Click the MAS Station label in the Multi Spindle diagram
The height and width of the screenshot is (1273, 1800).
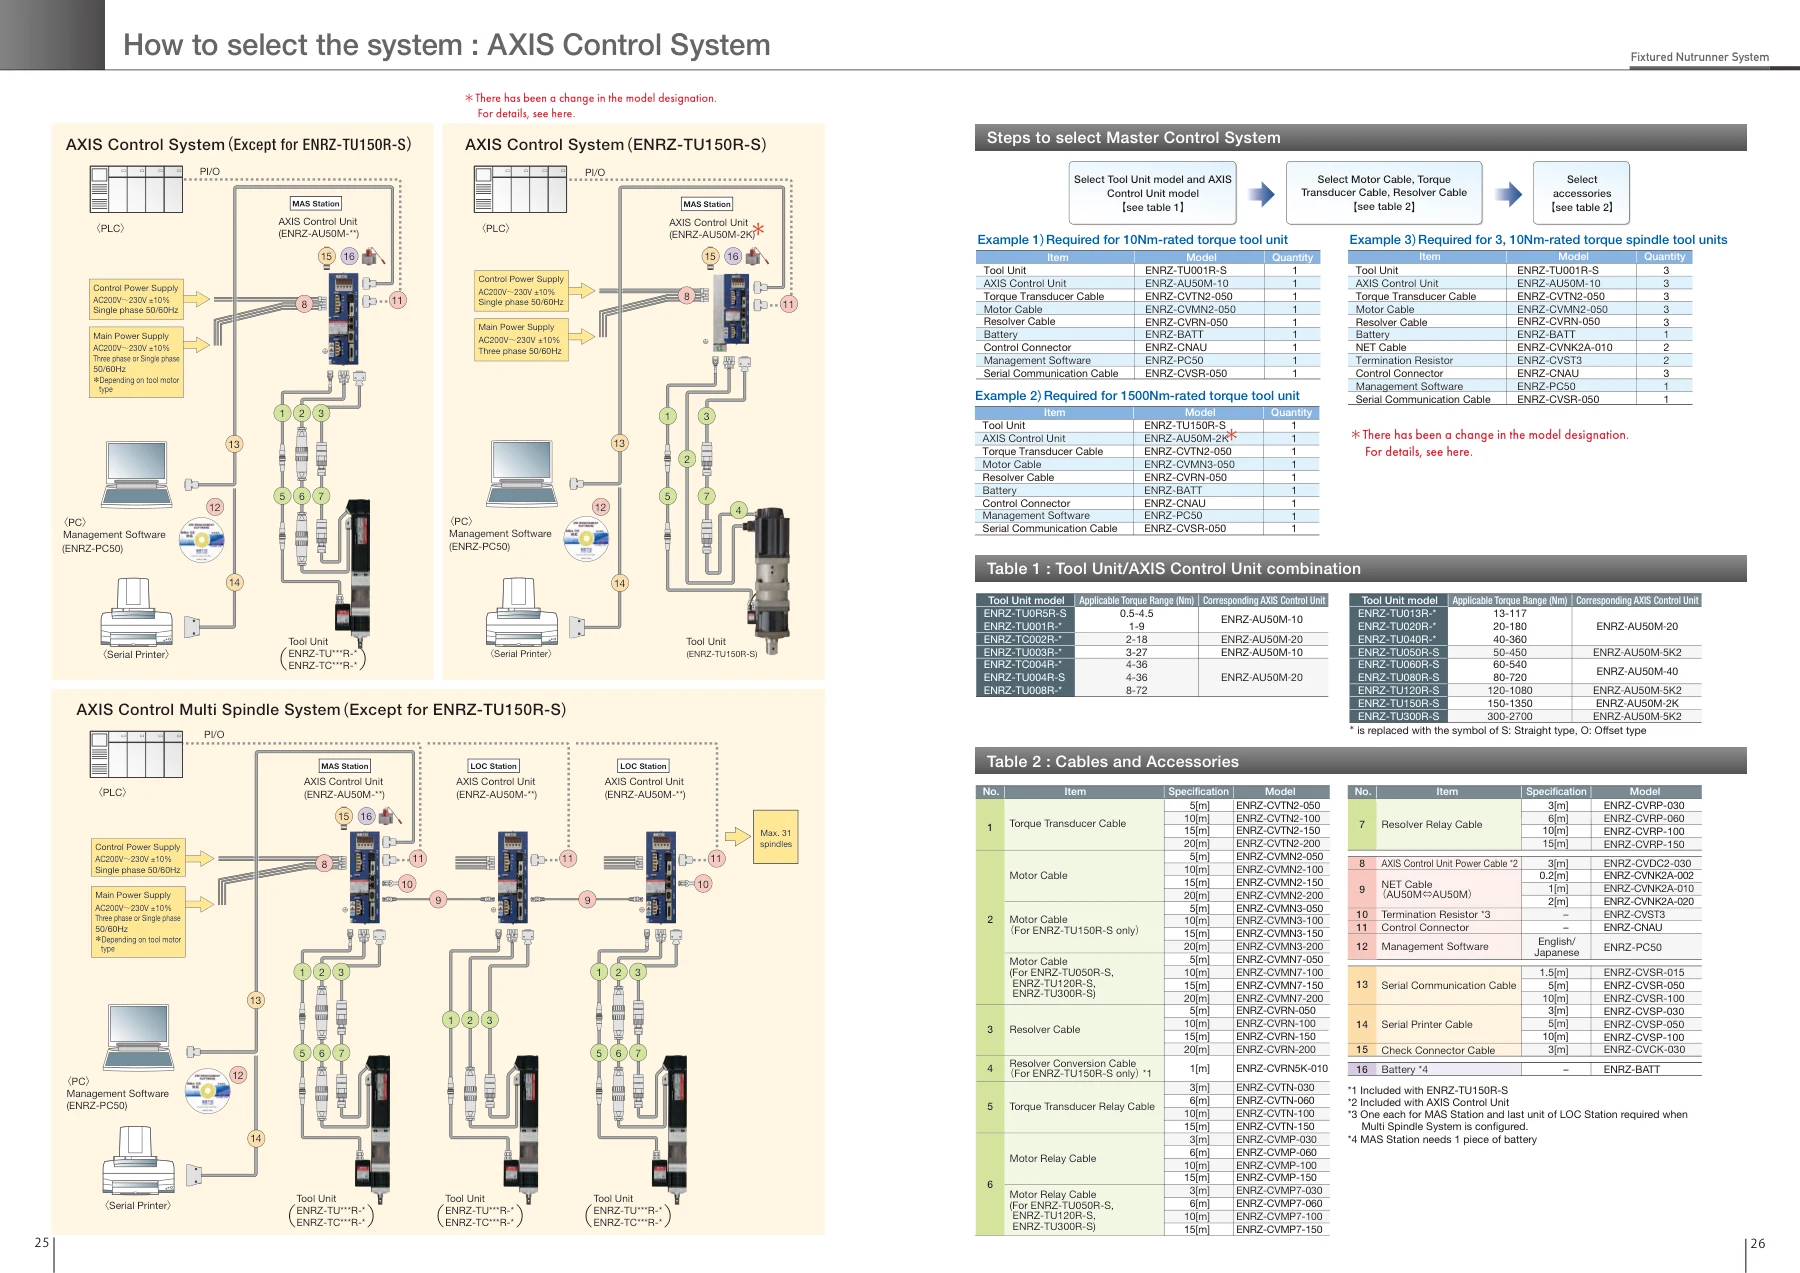345,766
